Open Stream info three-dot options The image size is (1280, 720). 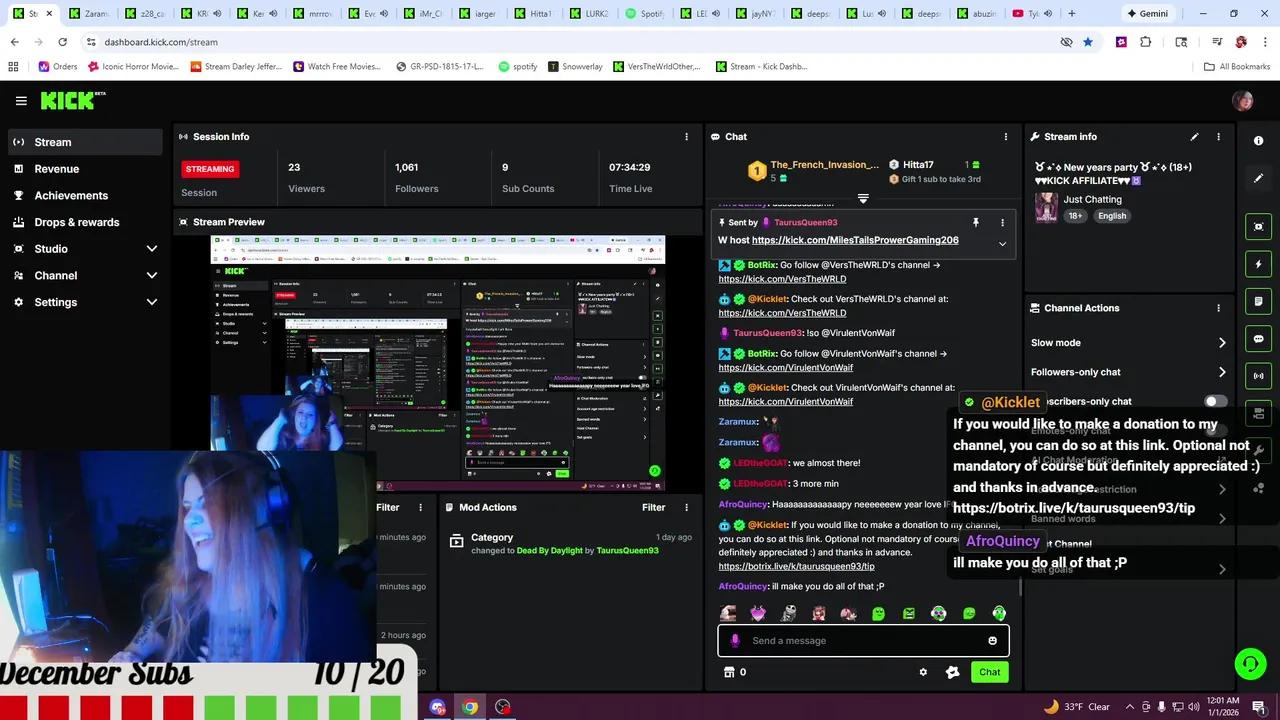1218,137
